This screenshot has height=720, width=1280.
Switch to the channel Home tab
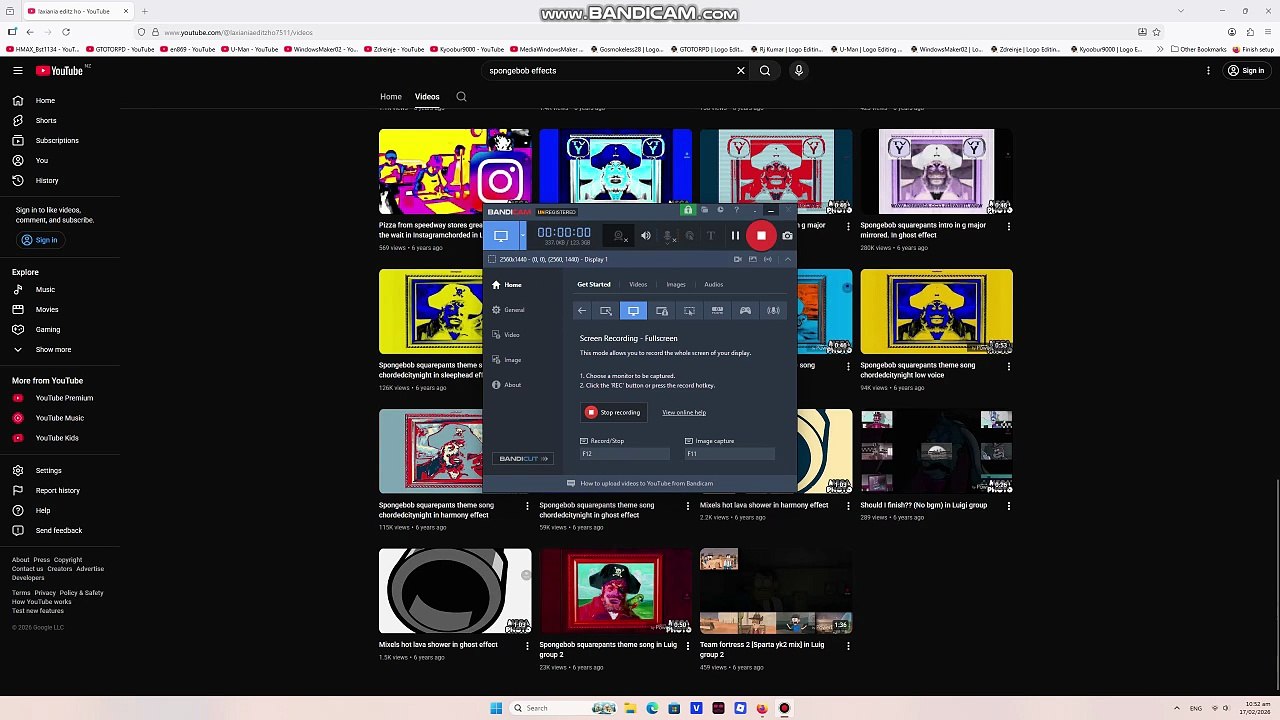coord(391,97)
